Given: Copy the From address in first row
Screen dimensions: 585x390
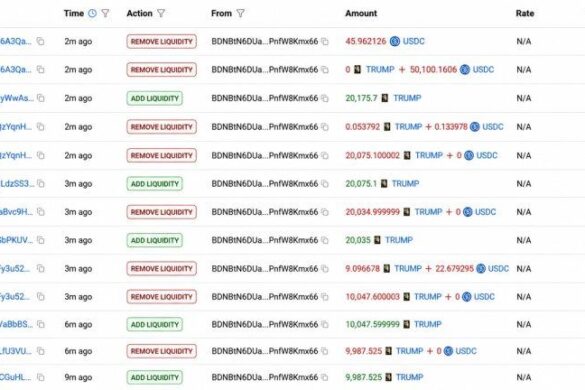Looking at the screenshot, I should (325, 41).
